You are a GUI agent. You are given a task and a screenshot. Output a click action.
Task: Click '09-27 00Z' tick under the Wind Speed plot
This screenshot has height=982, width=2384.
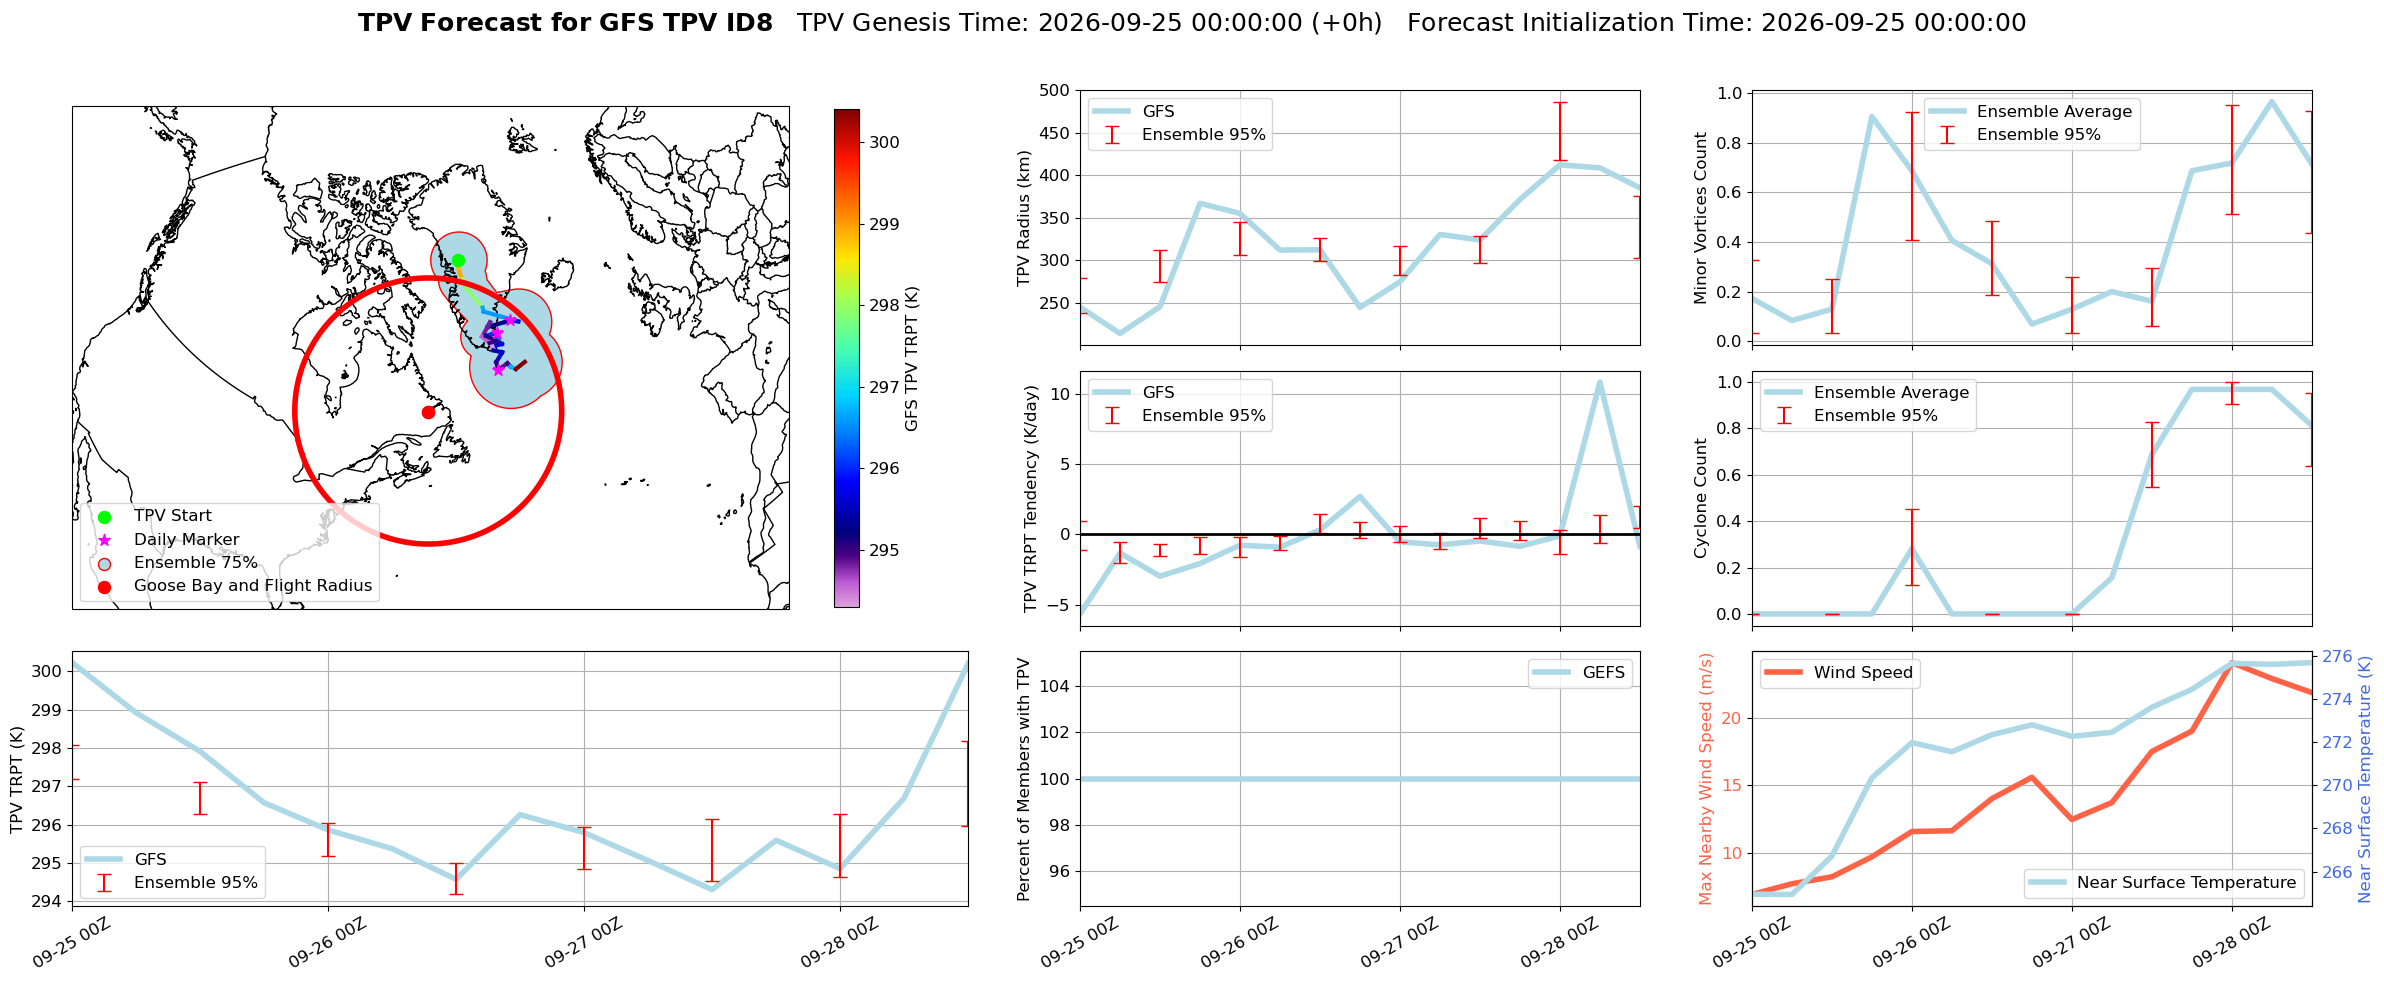pos(2072,942)
